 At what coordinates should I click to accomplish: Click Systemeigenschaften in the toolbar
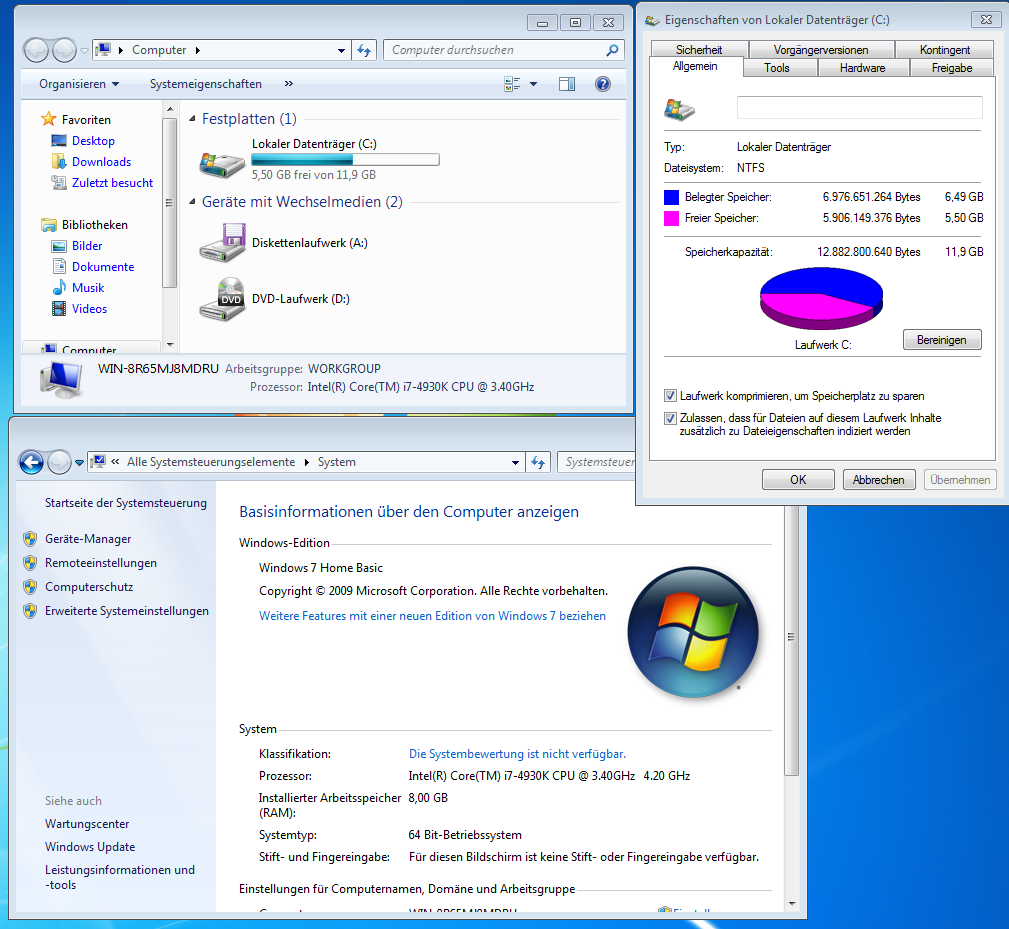click(206, 84)
